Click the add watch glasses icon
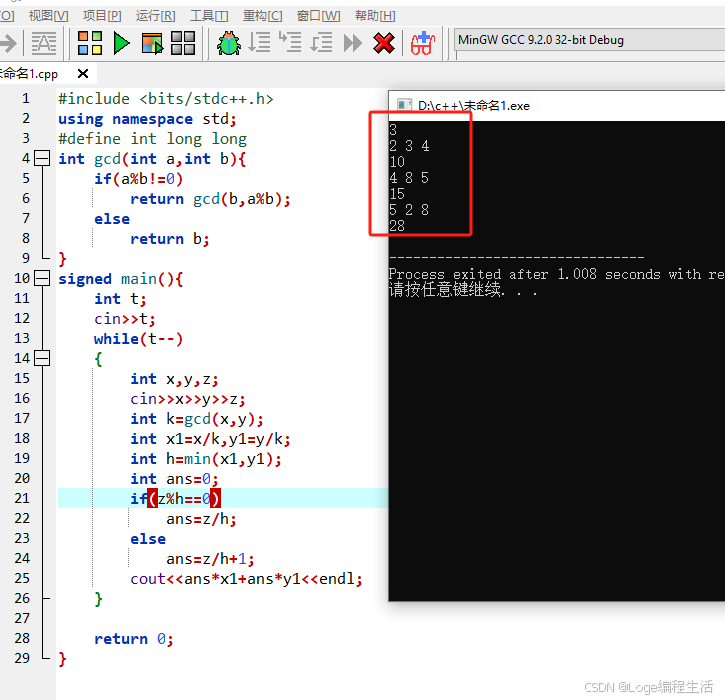 423,43
